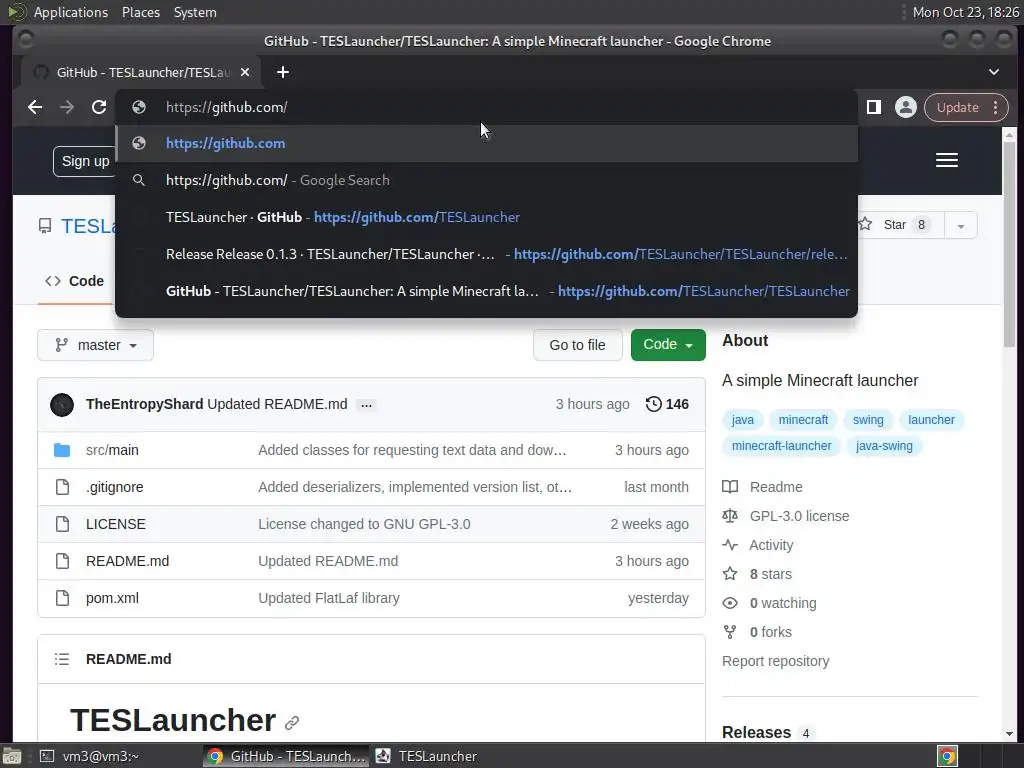This screenshot has width=1024, height=768.
Task: Open the pom.xml file
Action: [x=112, y=598]
